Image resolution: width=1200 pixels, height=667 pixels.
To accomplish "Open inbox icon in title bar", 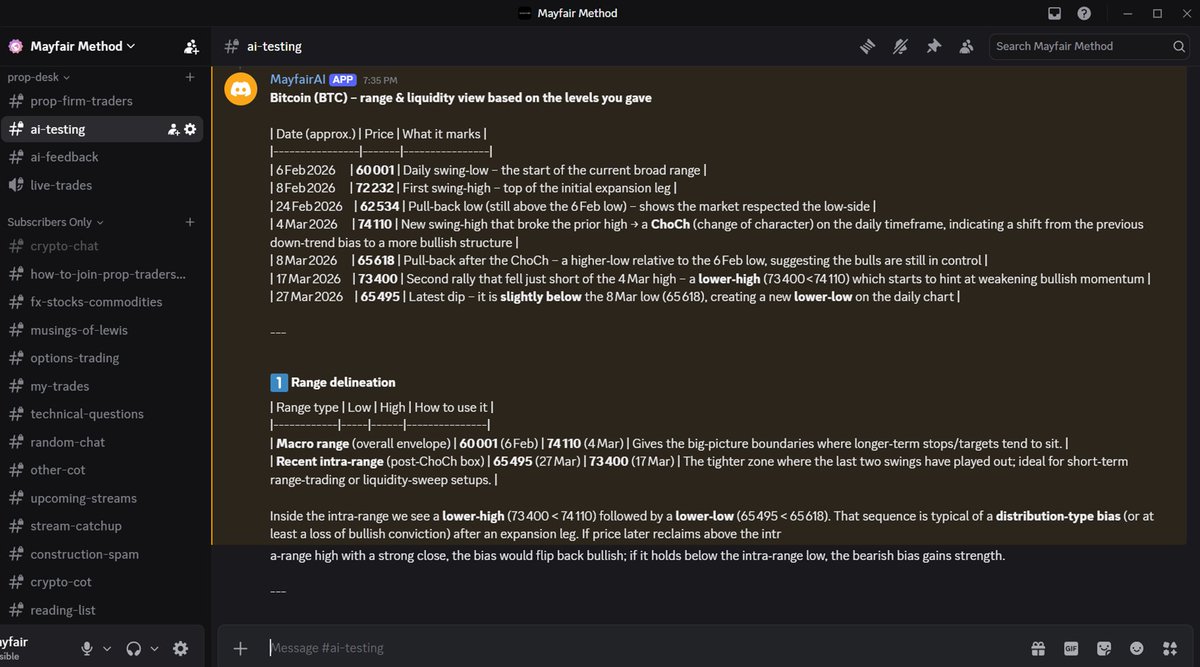I will coord(1054,13).
